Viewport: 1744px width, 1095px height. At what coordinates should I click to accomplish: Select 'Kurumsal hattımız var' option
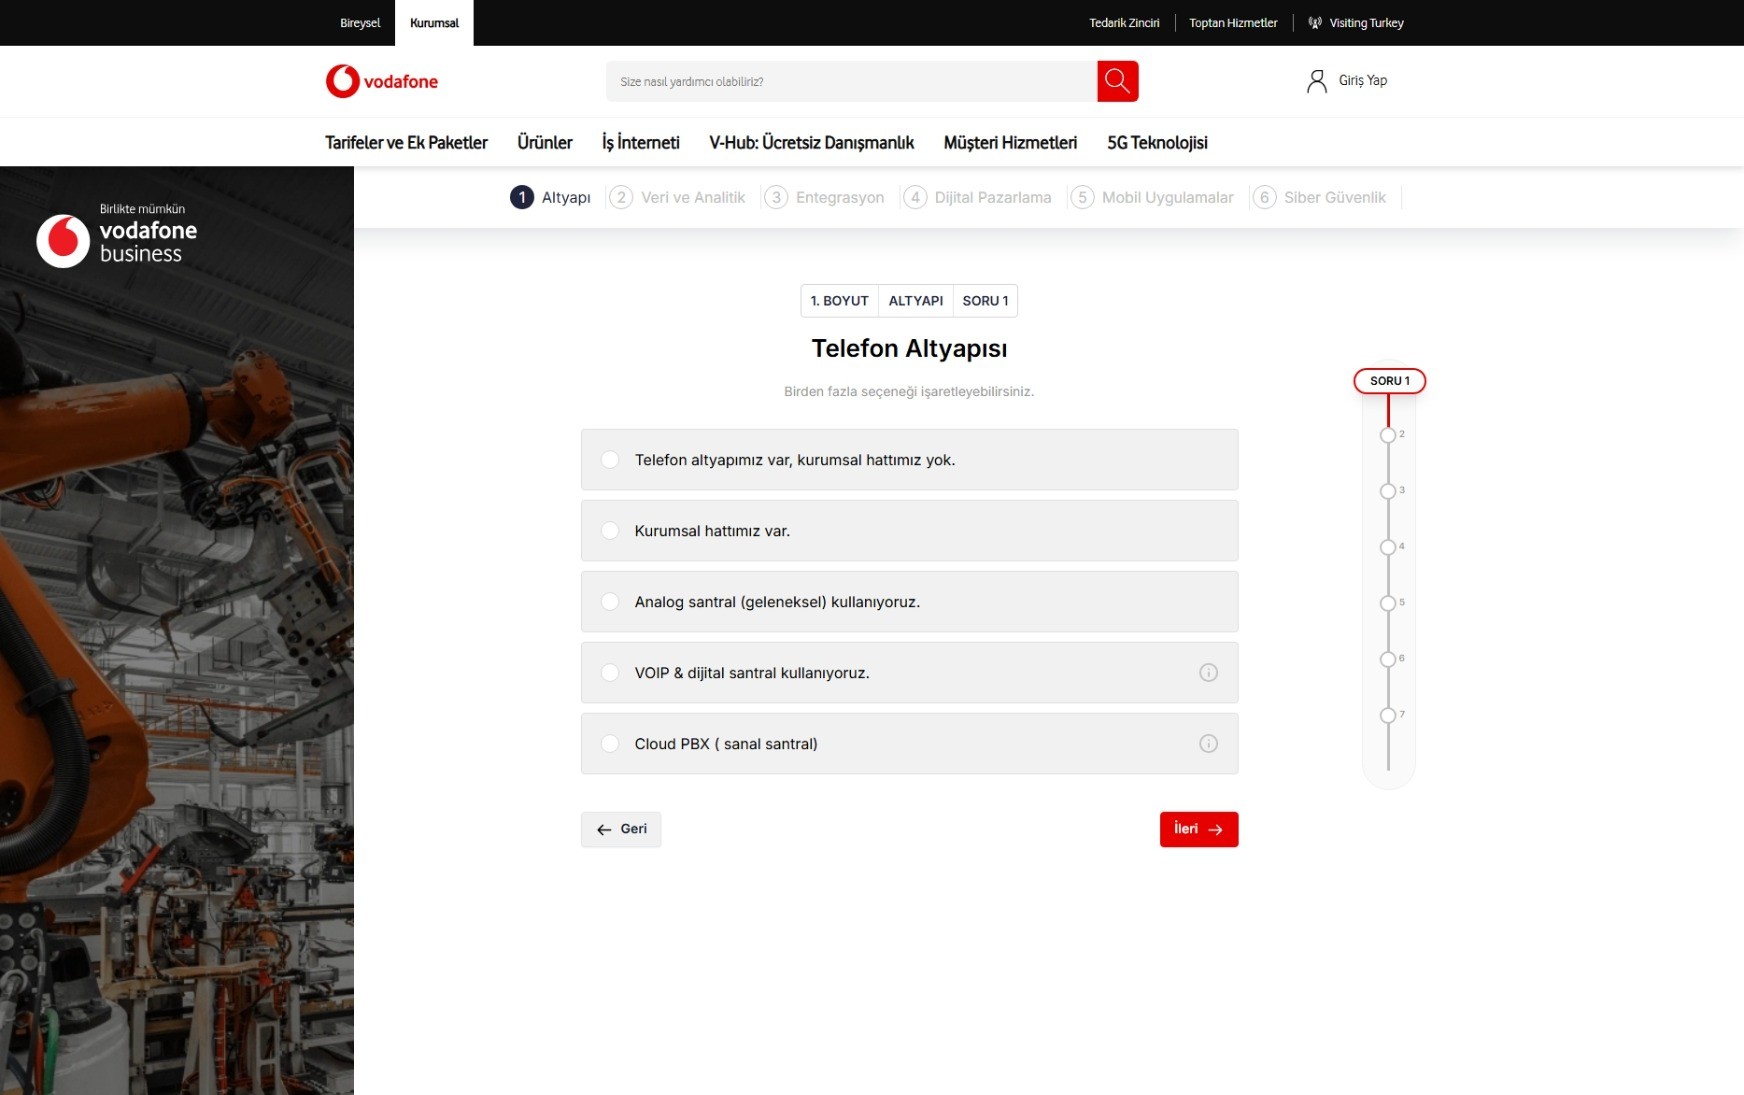point(610,531)
